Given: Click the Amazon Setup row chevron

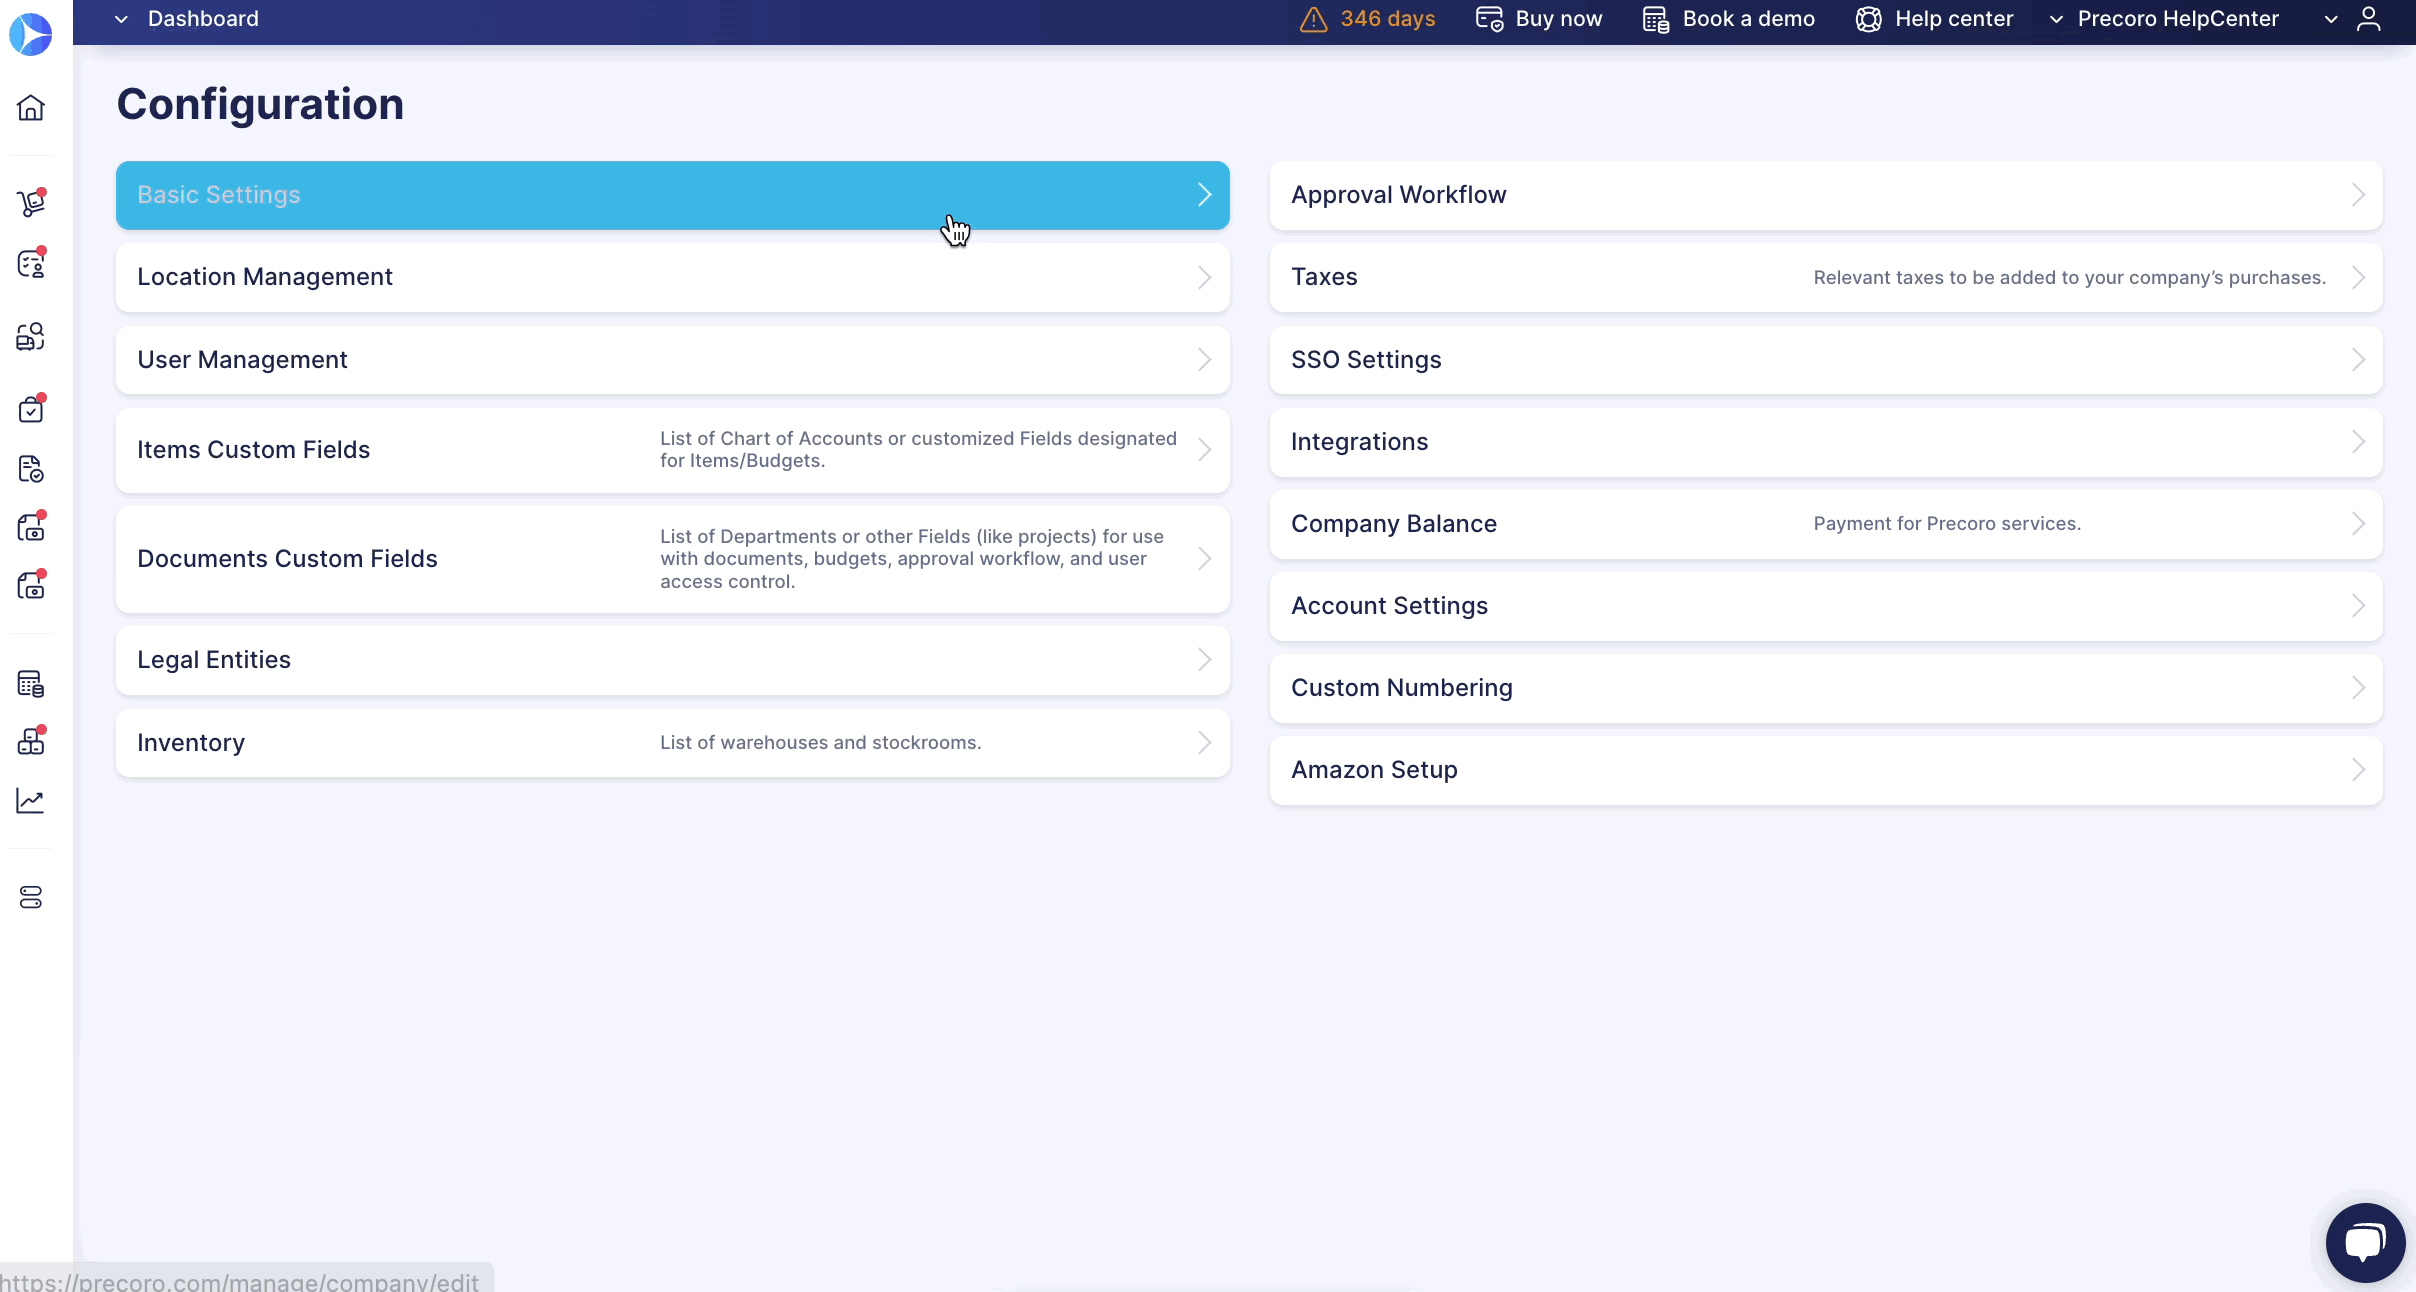Looking at the screenshot, I should (x=2358, y=770).
